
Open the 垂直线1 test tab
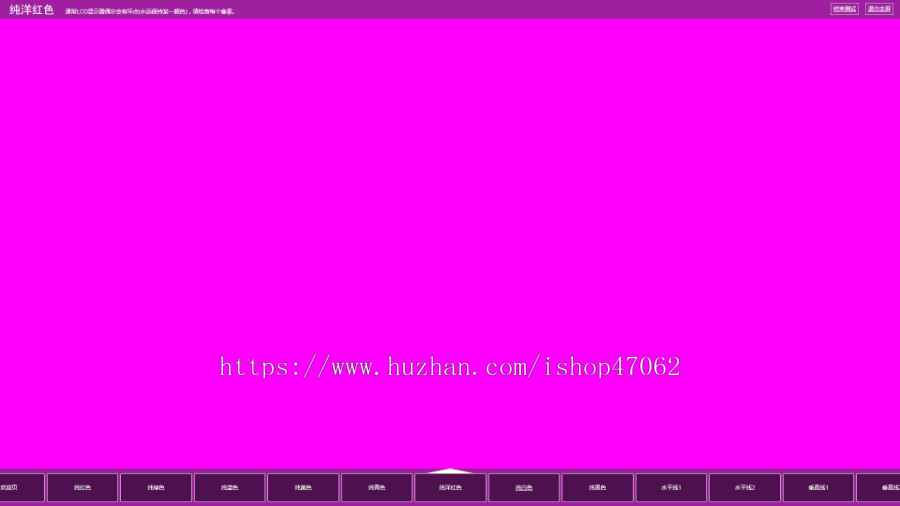(x=818, y=488)
